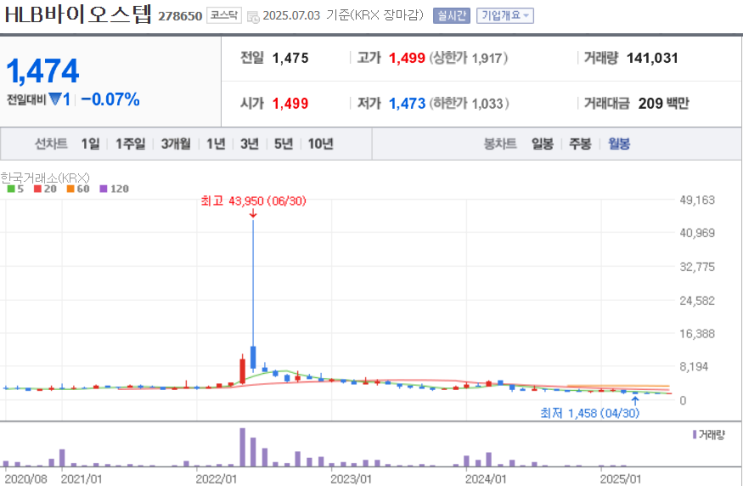Switch chart to 1년 range
The image size is (743, 486).
[216, 144]
